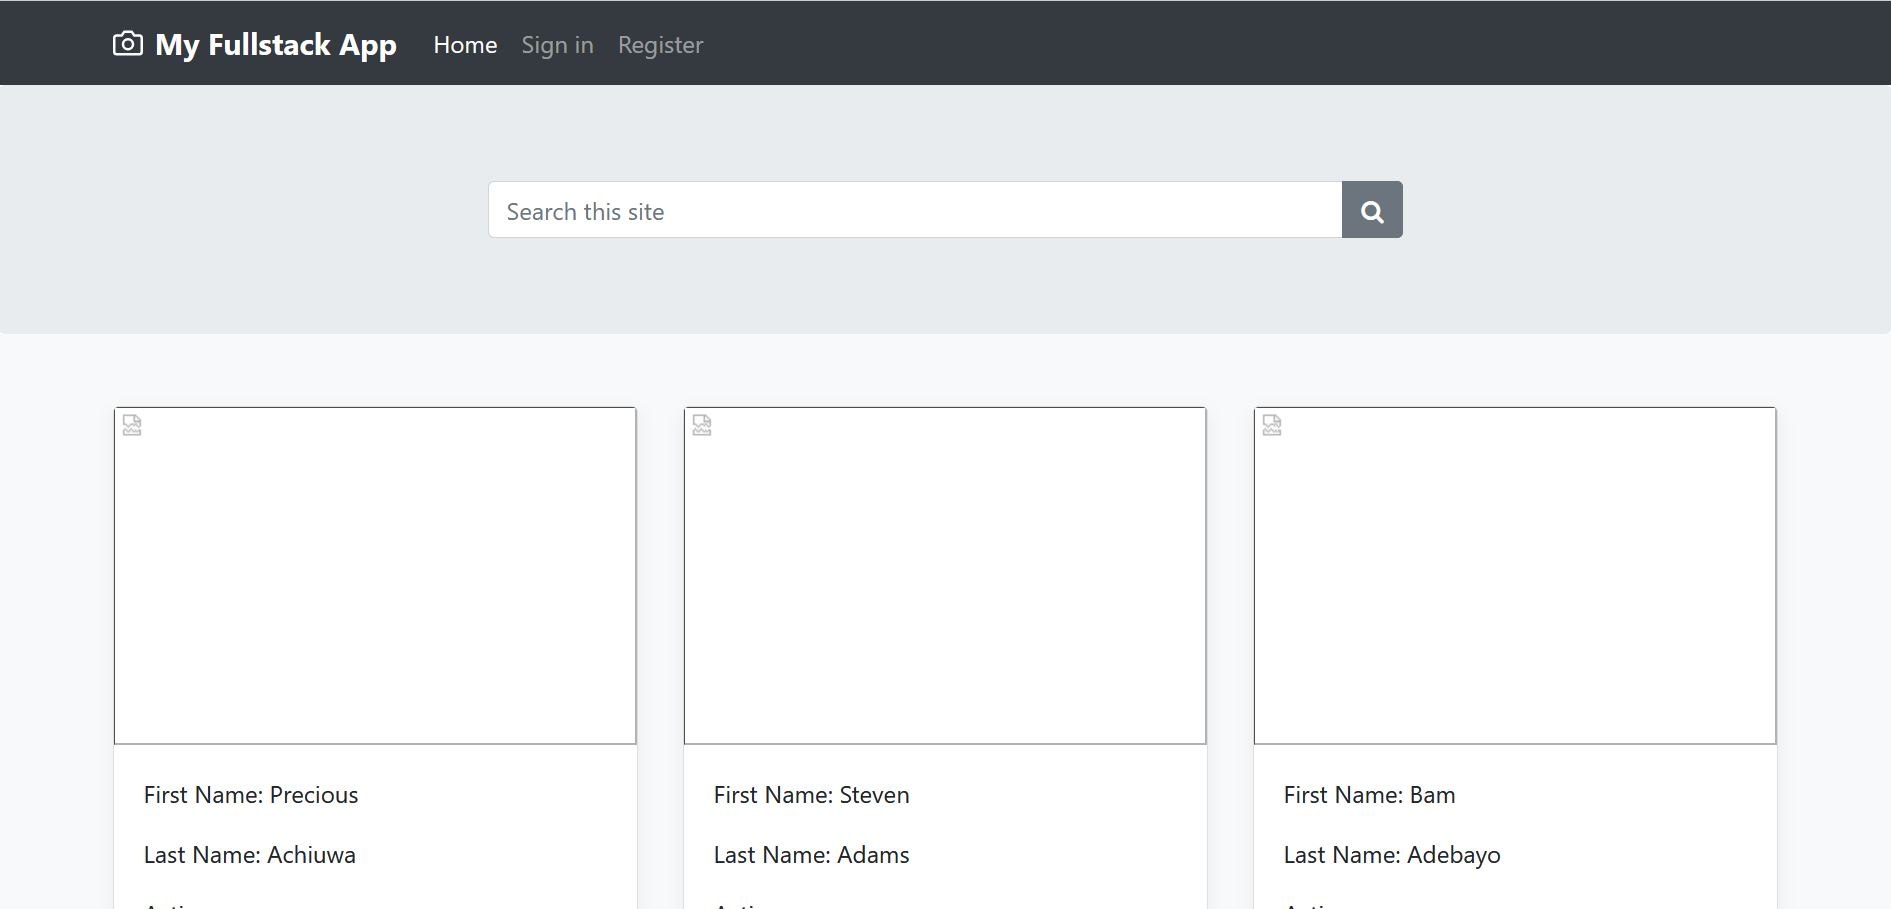1891x909 pixels.
Task: Click the Last Name: Achiuwa text
Action: (250, 855)
